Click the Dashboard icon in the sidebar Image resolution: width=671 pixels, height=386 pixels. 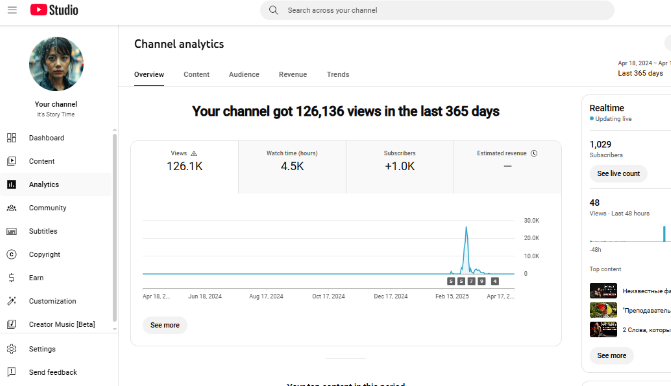(12, 138)
